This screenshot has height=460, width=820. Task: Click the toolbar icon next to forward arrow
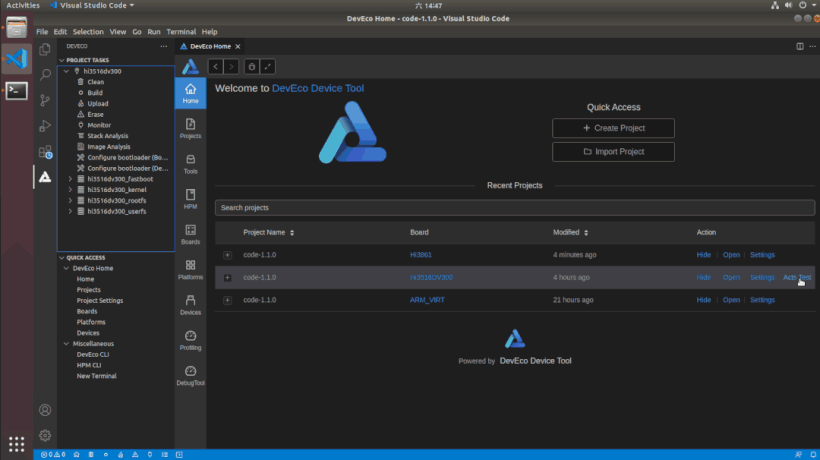252,66
